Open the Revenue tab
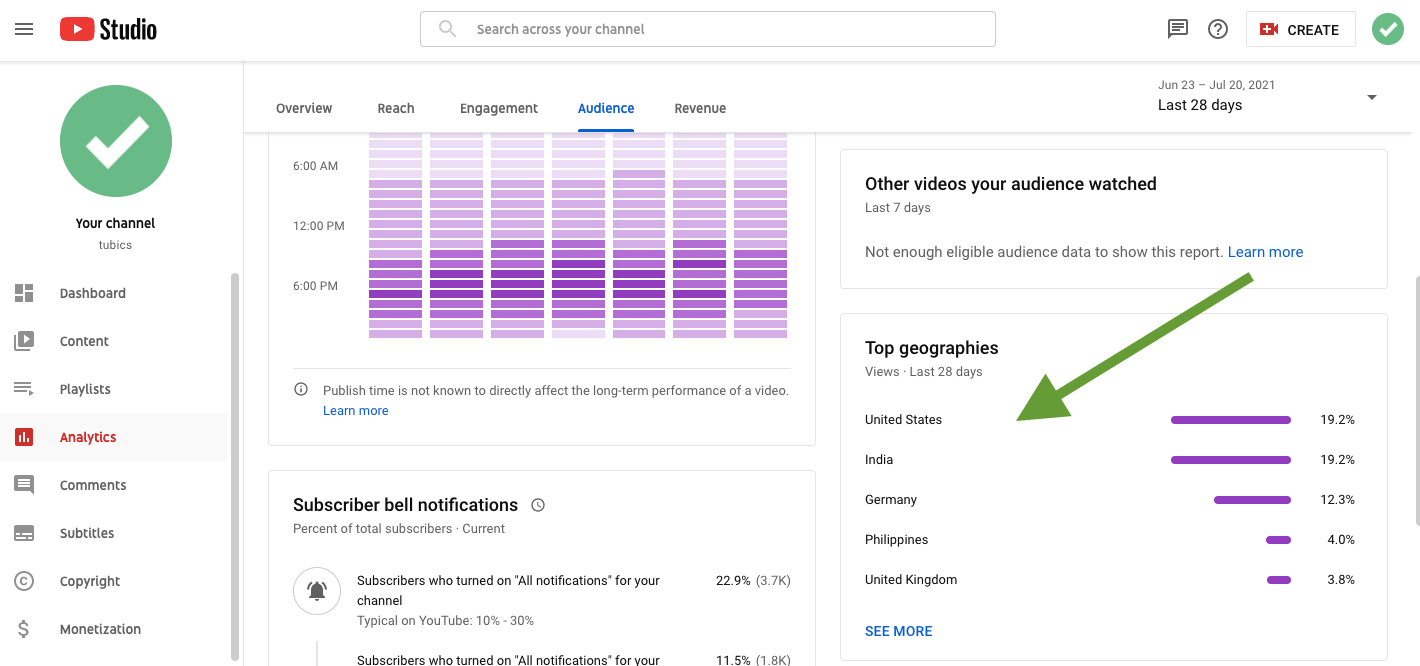 coord(700,108)
